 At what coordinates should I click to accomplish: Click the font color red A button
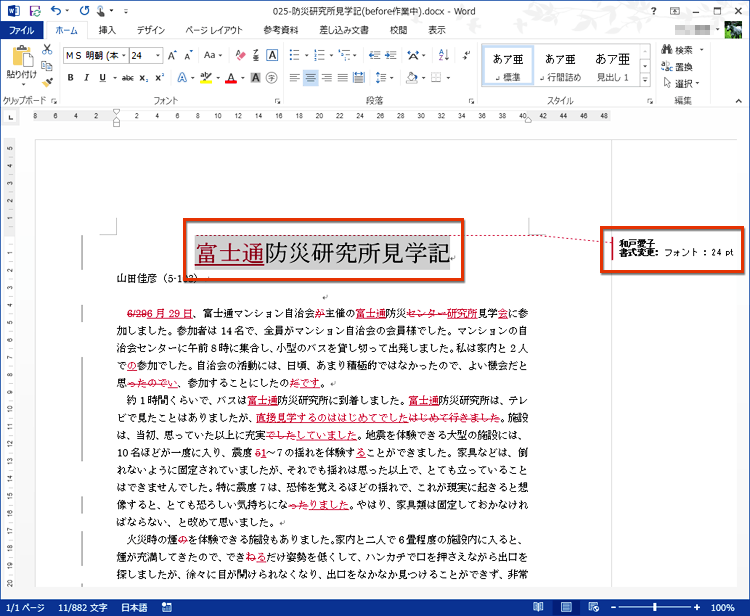click(232, 77)
